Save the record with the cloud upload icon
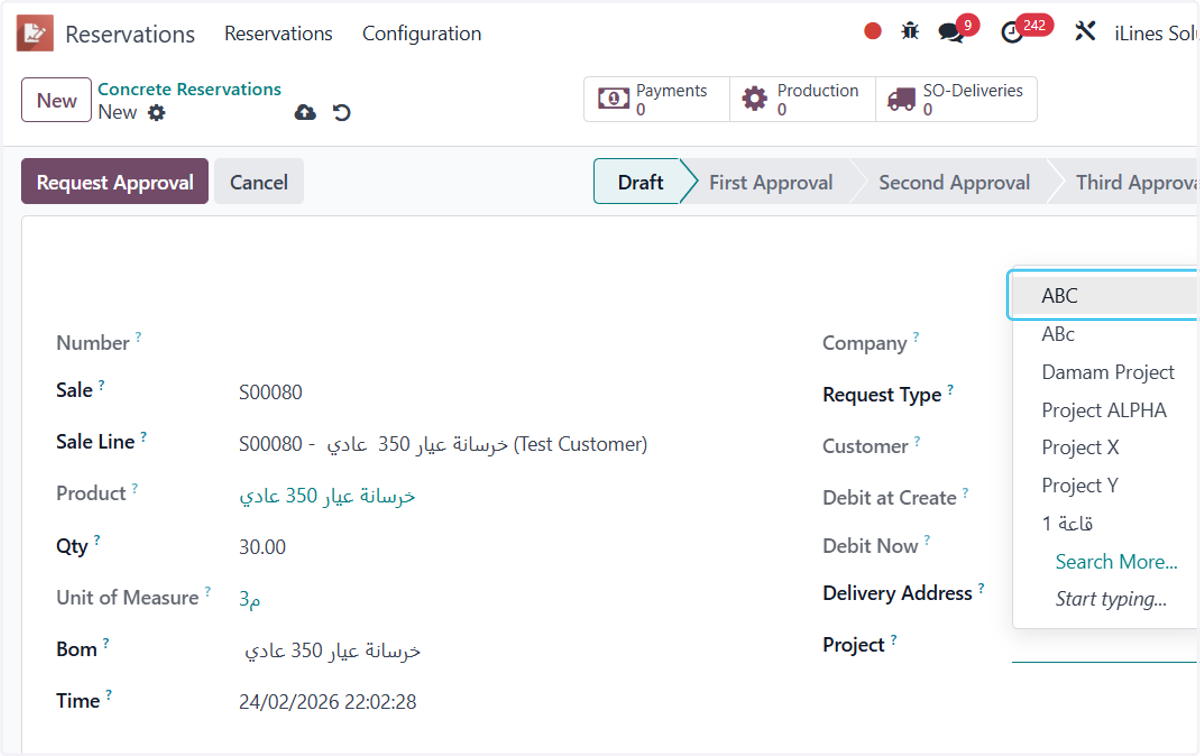This screenshot has width=1200, height=756. (x=305, y=113)
